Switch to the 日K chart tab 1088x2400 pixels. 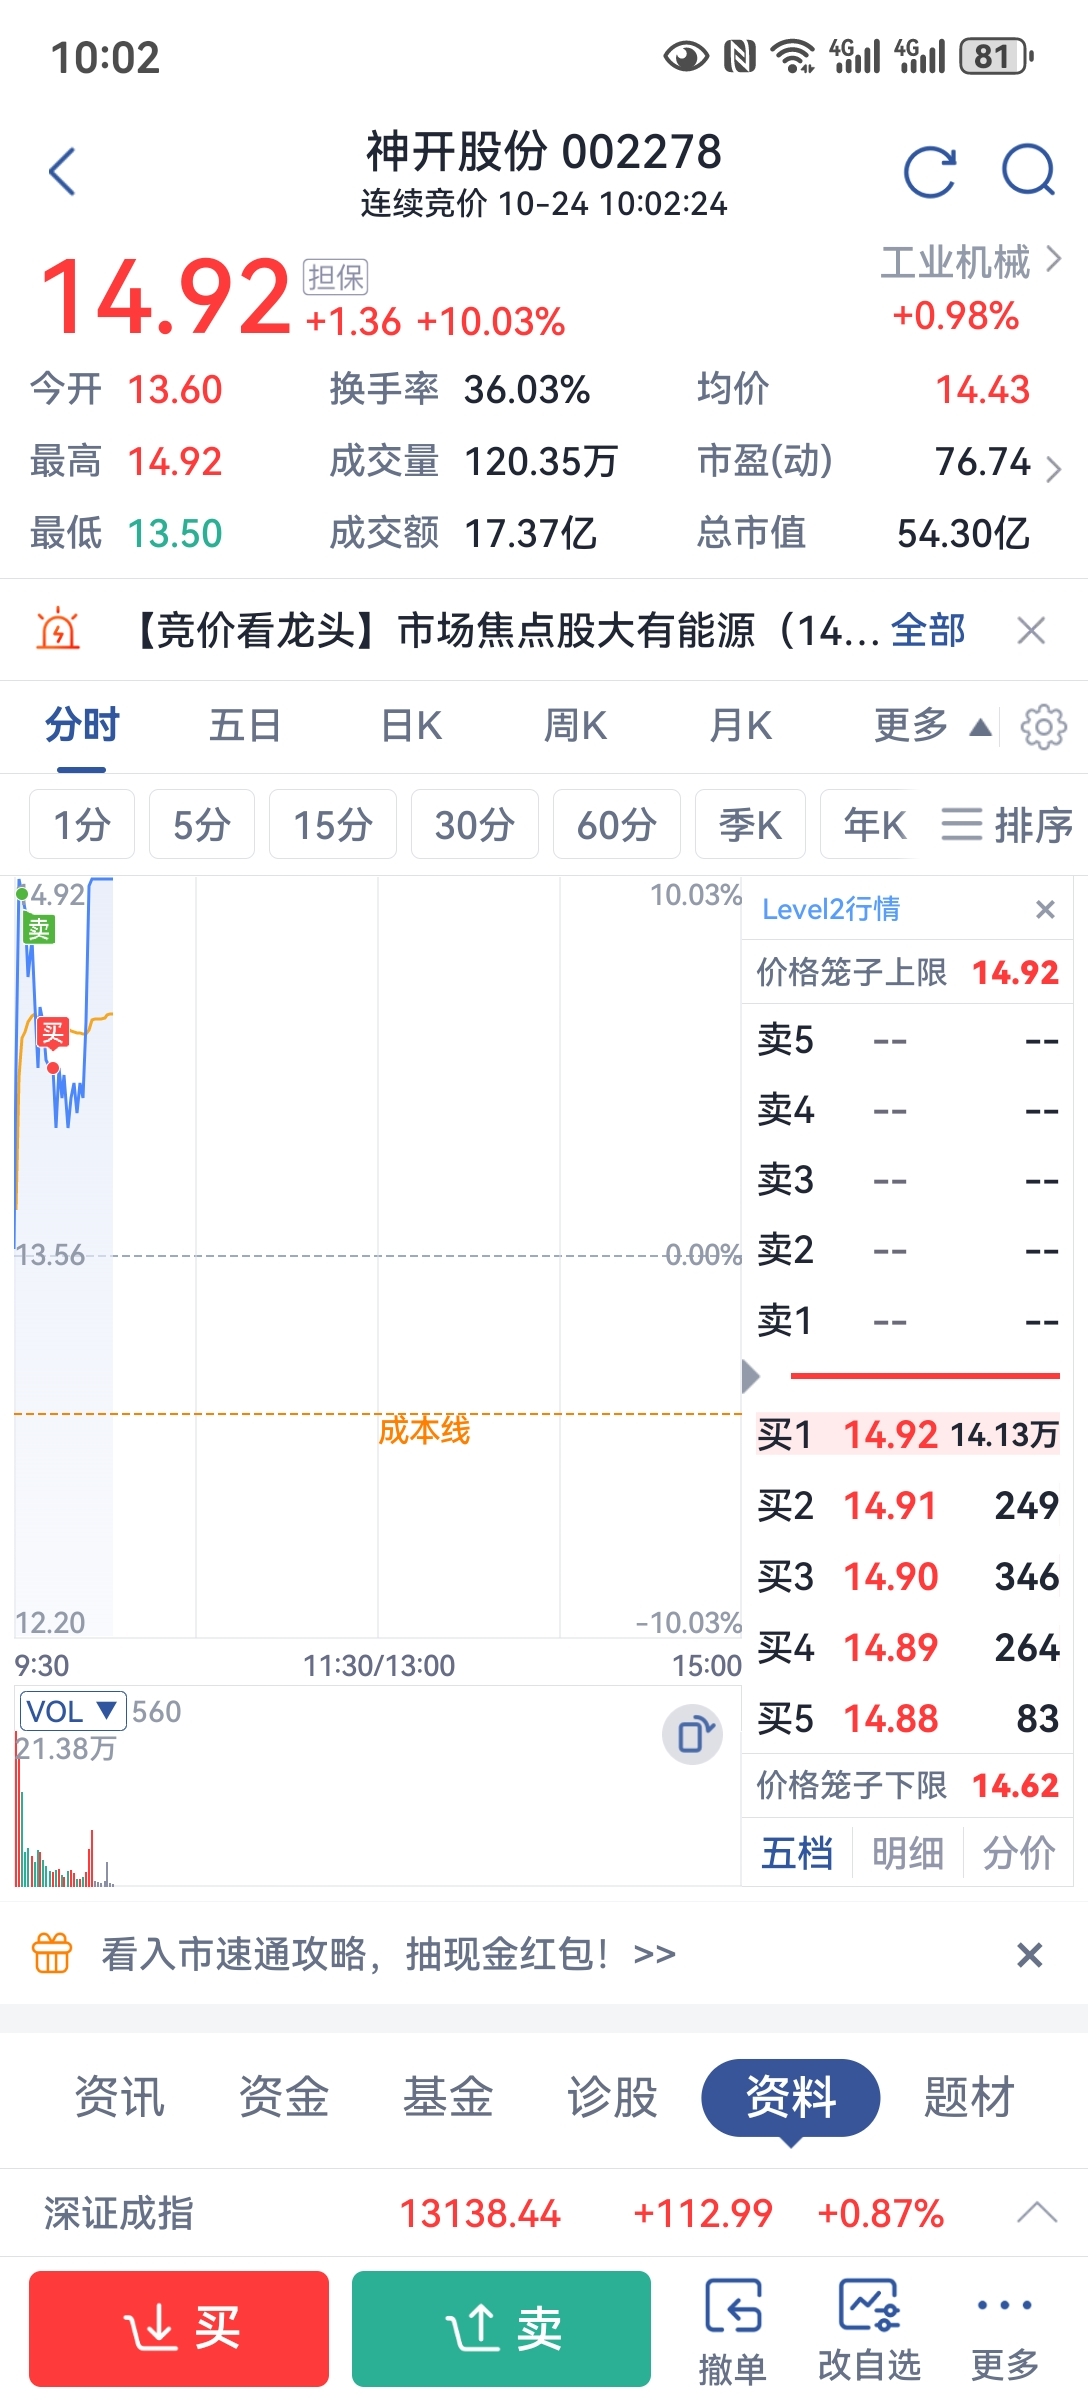(411, 726)
